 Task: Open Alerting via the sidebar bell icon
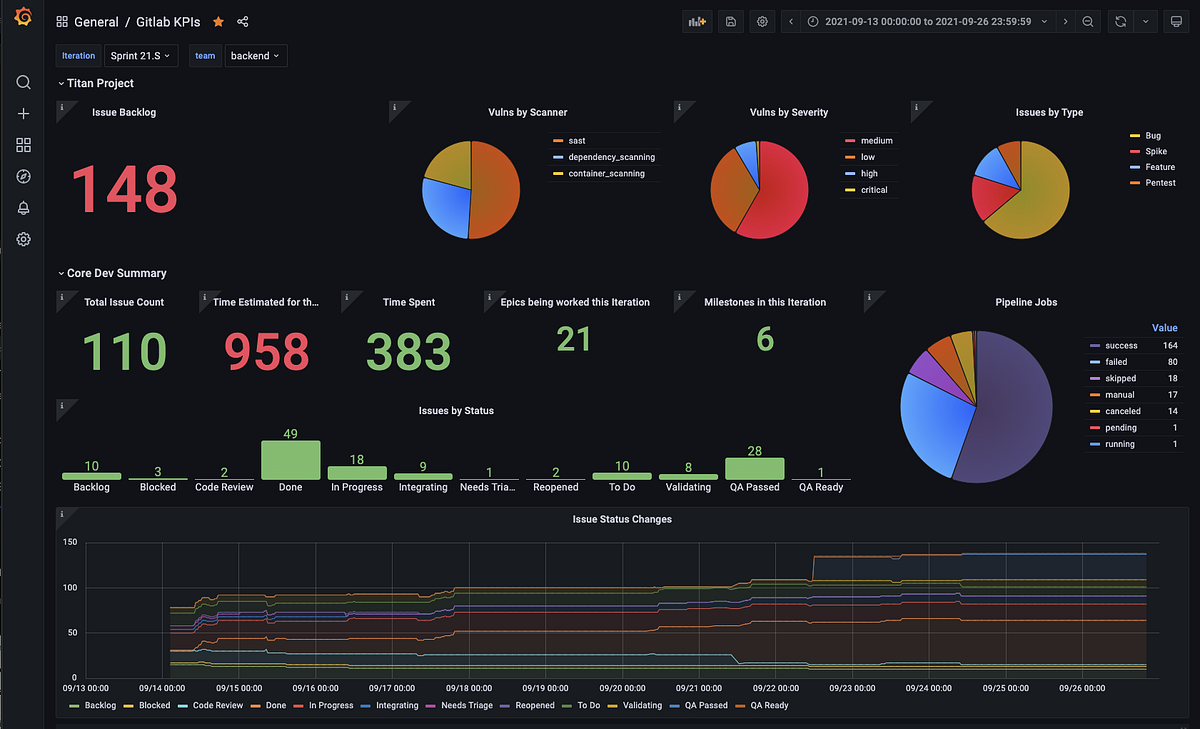pyautogui.click(x=23, y=208)
